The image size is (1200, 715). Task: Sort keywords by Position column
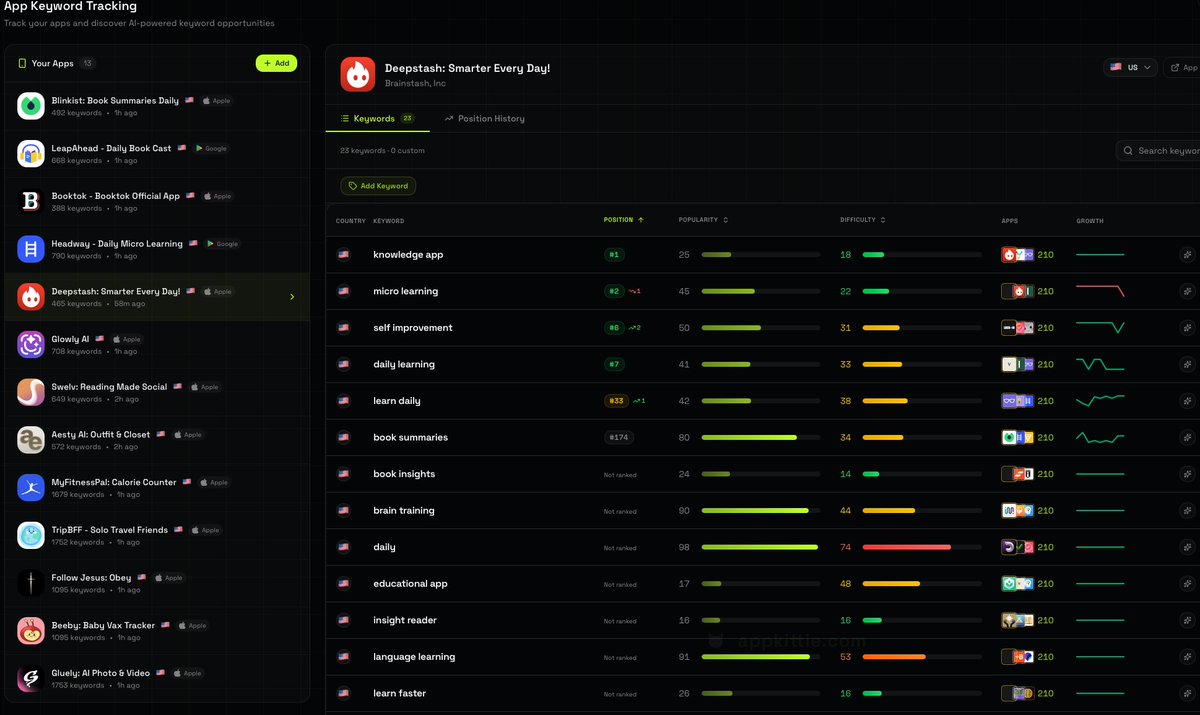pyautogui.click(x=624, y=220)
